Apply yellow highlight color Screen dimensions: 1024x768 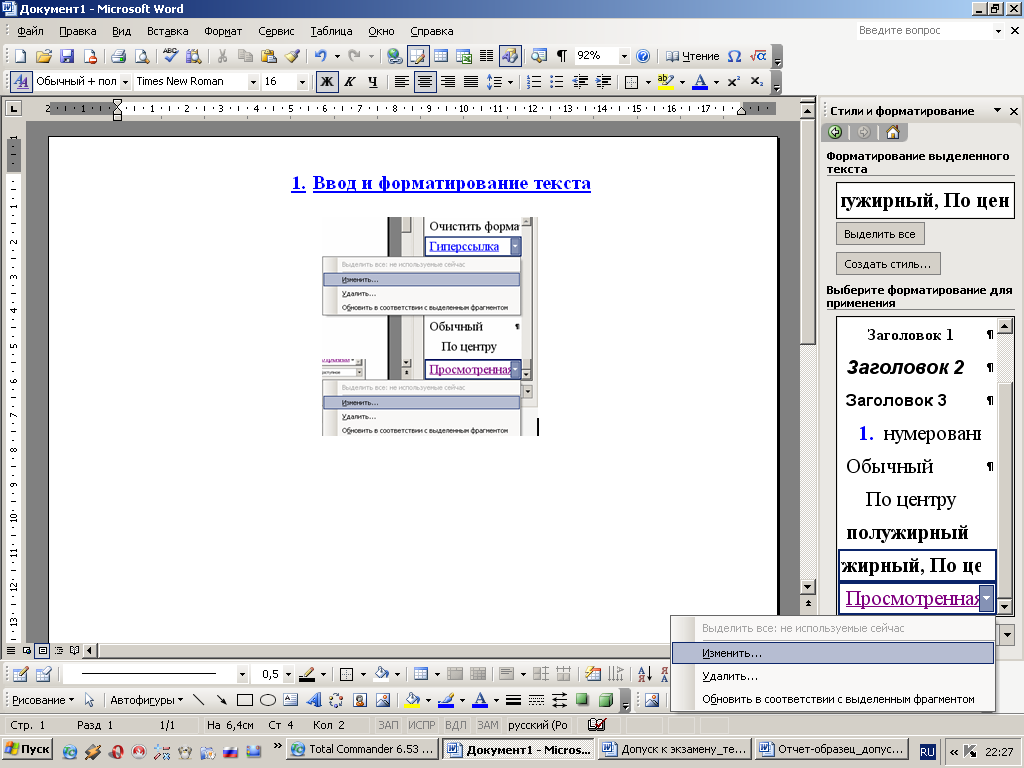[665, 82]
